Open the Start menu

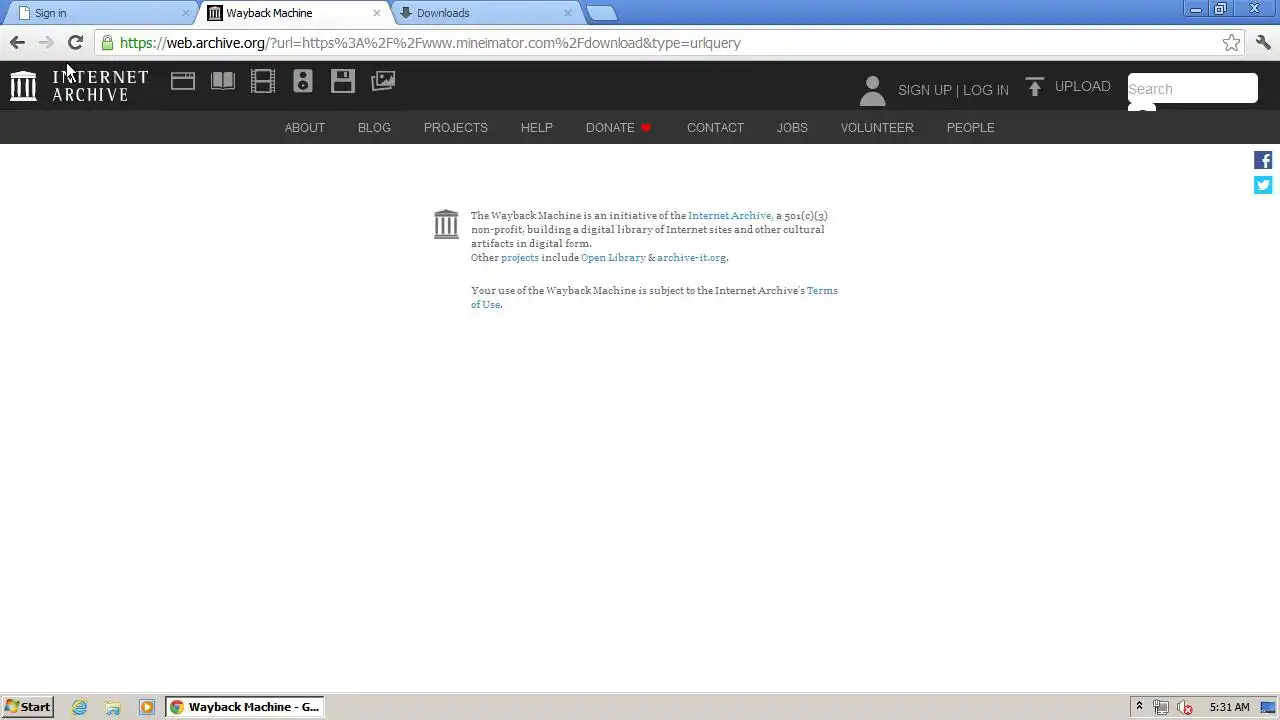[28, 707]
